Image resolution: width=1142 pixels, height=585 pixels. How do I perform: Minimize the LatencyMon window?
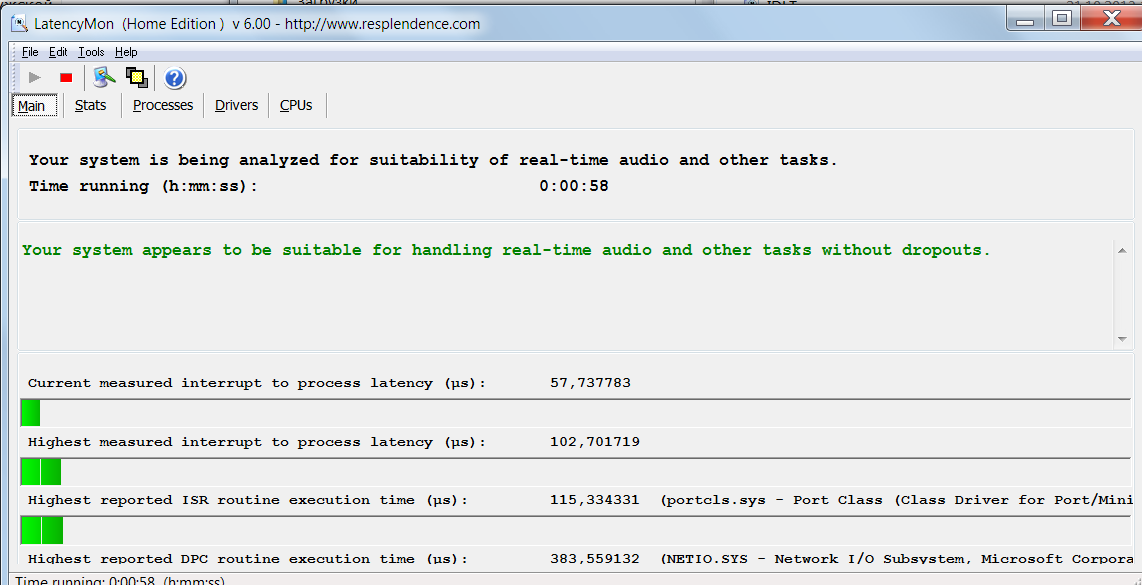[x=1026, y=19]
